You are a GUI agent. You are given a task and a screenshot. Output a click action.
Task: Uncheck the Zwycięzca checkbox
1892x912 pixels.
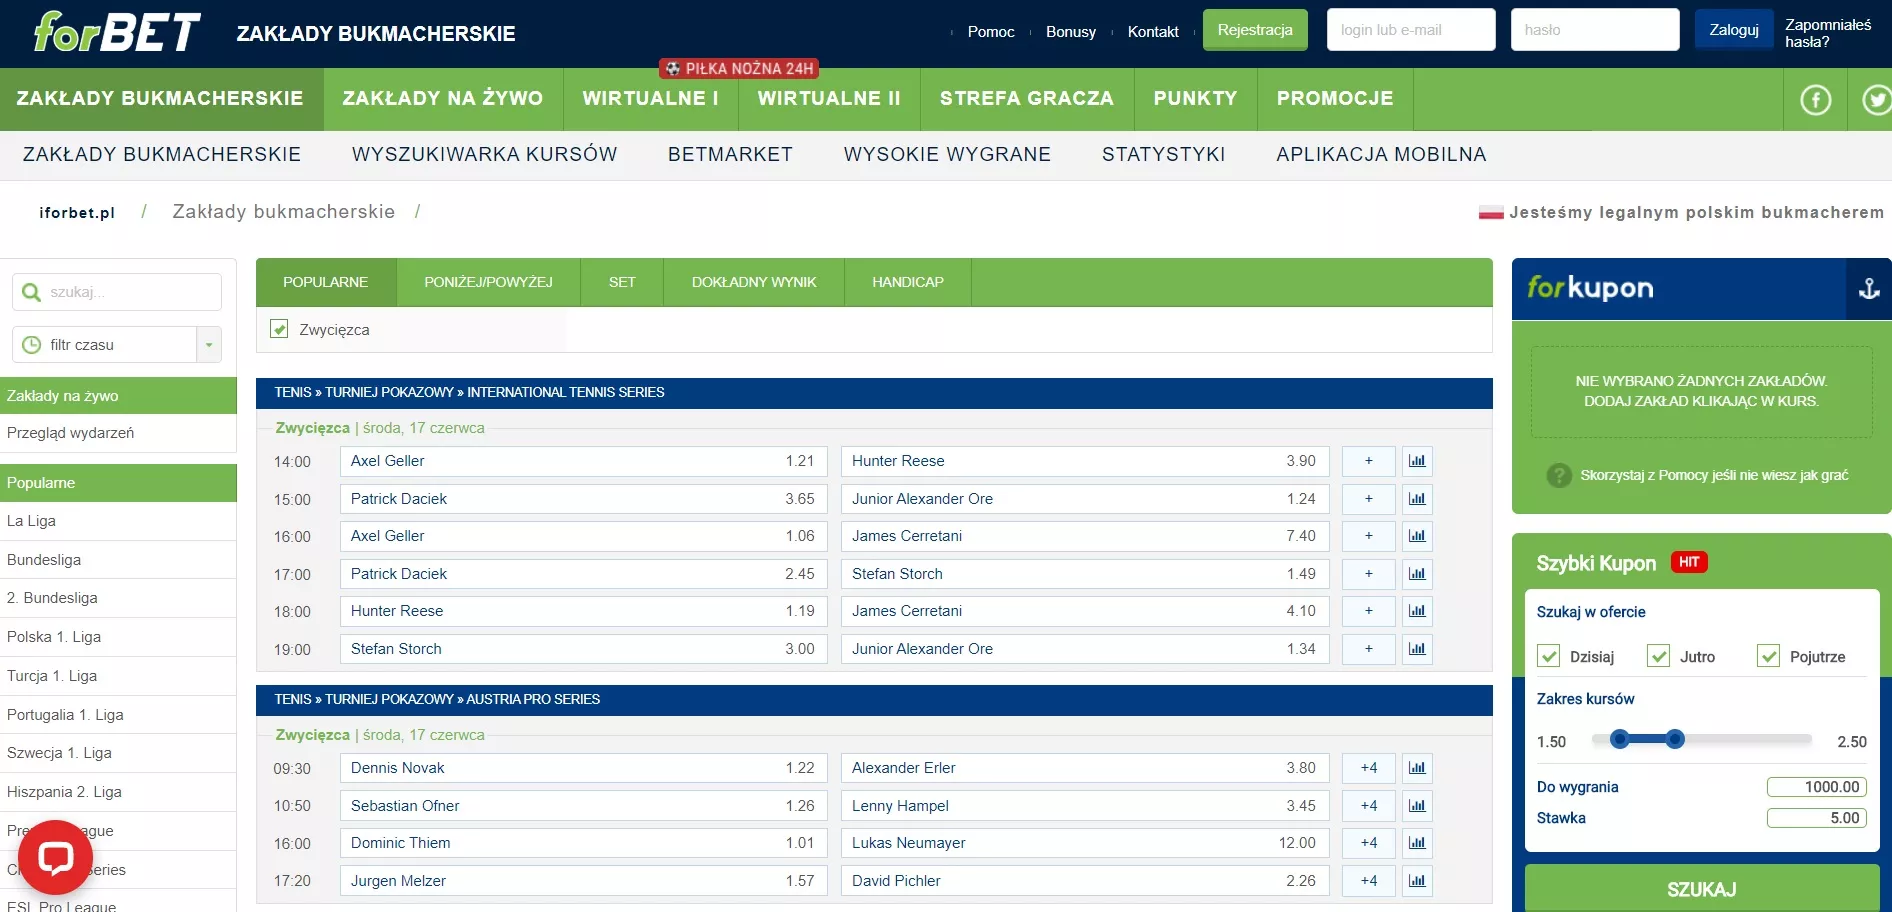[x=280, y=329]
